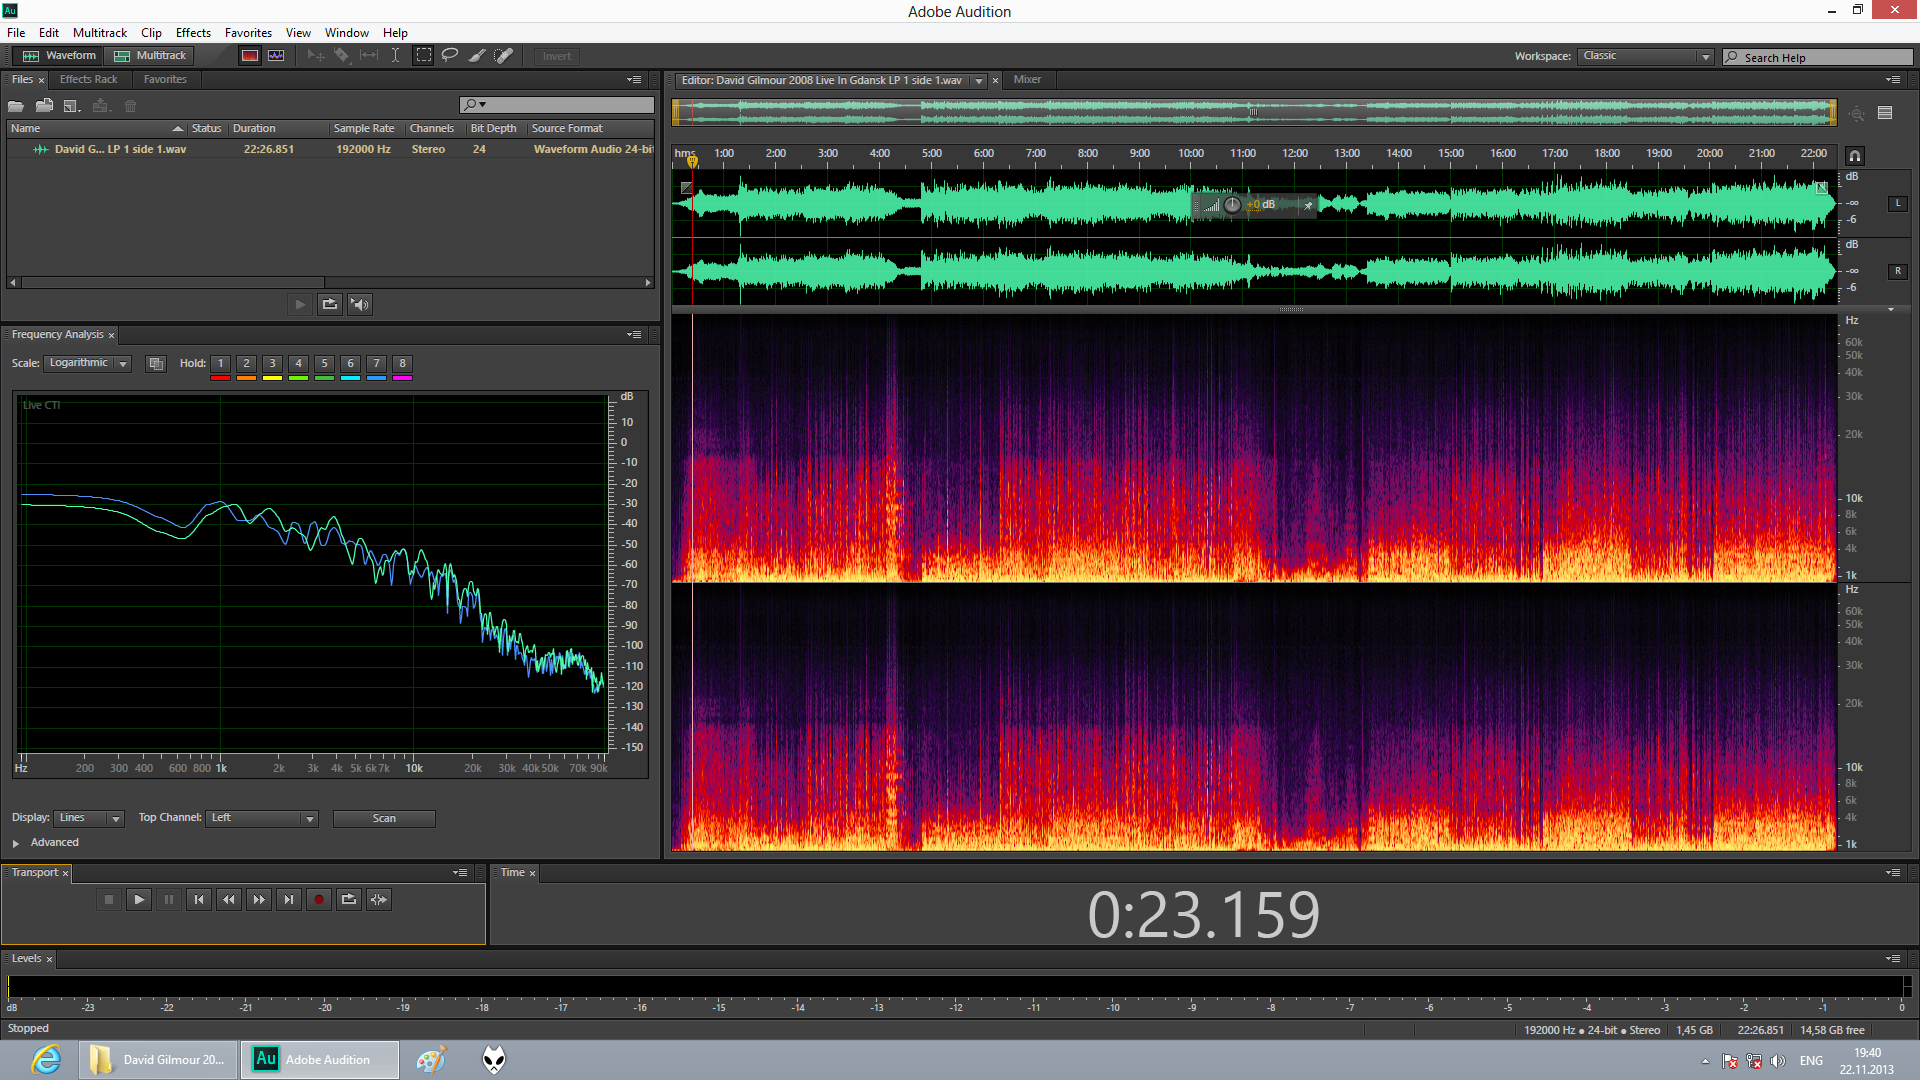The width and height of the screenshot is (1920, 1080).
Task: Select the Move tool
Action: tap(316, 56)
